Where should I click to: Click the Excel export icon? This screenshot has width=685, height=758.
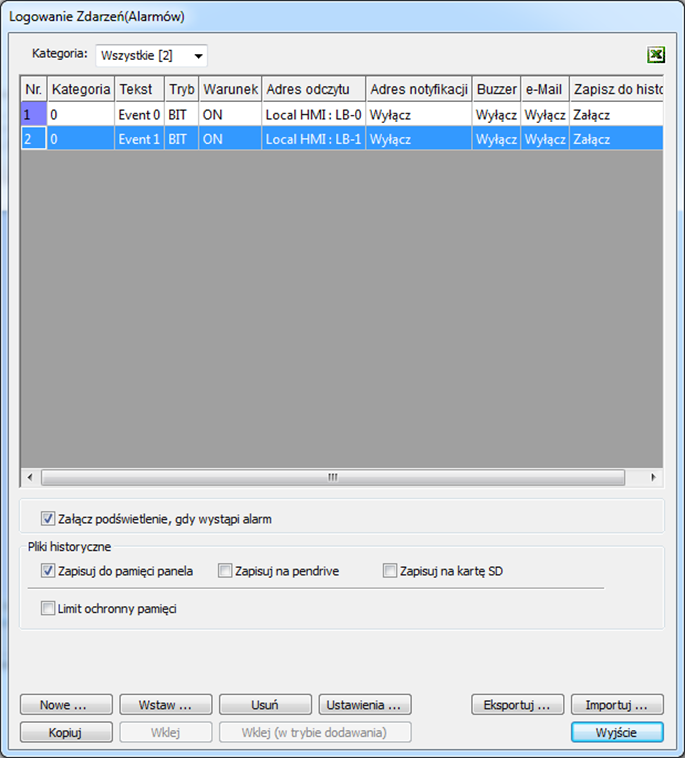pyautogui.click(x=656, y=55)
